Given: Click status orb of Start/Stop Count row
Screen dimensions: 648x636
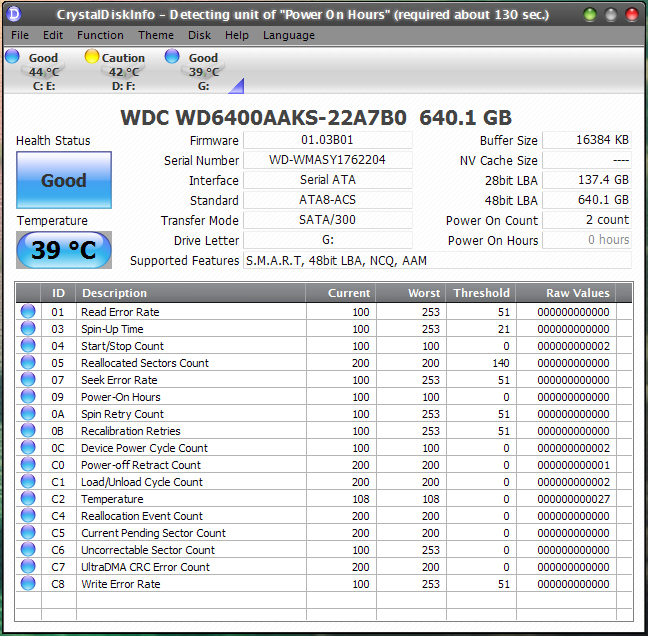Looking at the screenshot, I should click(28, 345).
